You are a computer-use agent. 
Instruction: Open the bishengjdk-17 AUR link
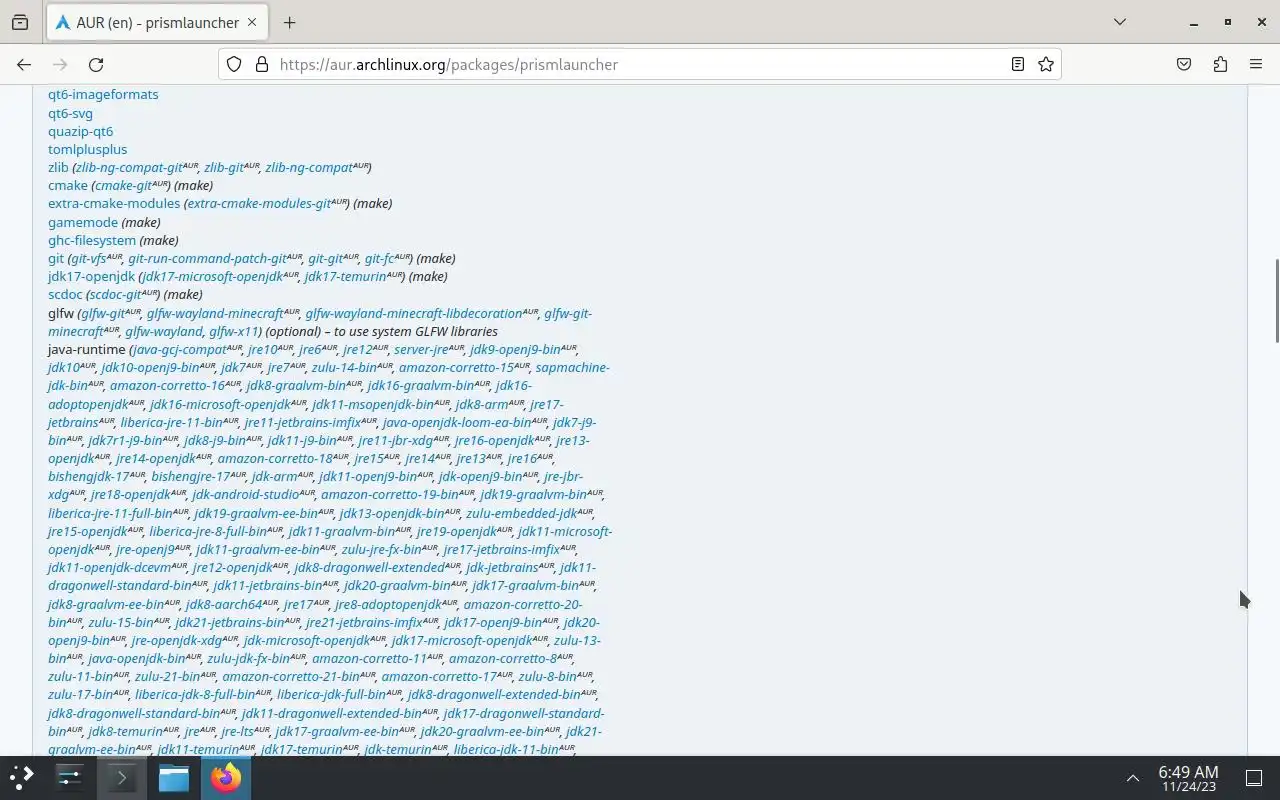coord(89,476)
